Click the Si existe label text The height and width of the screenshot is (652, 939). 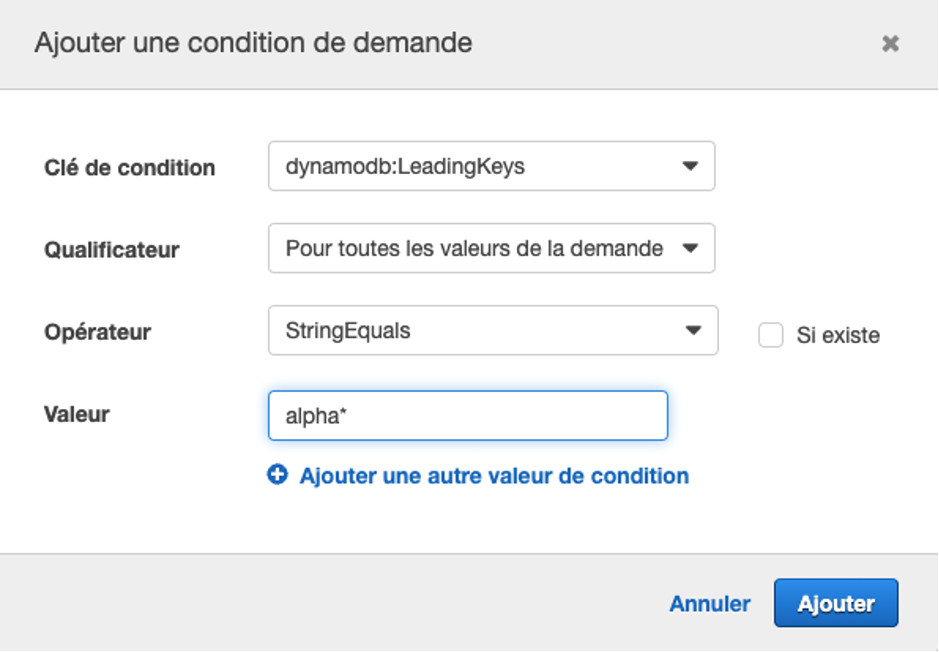(838, 335)
